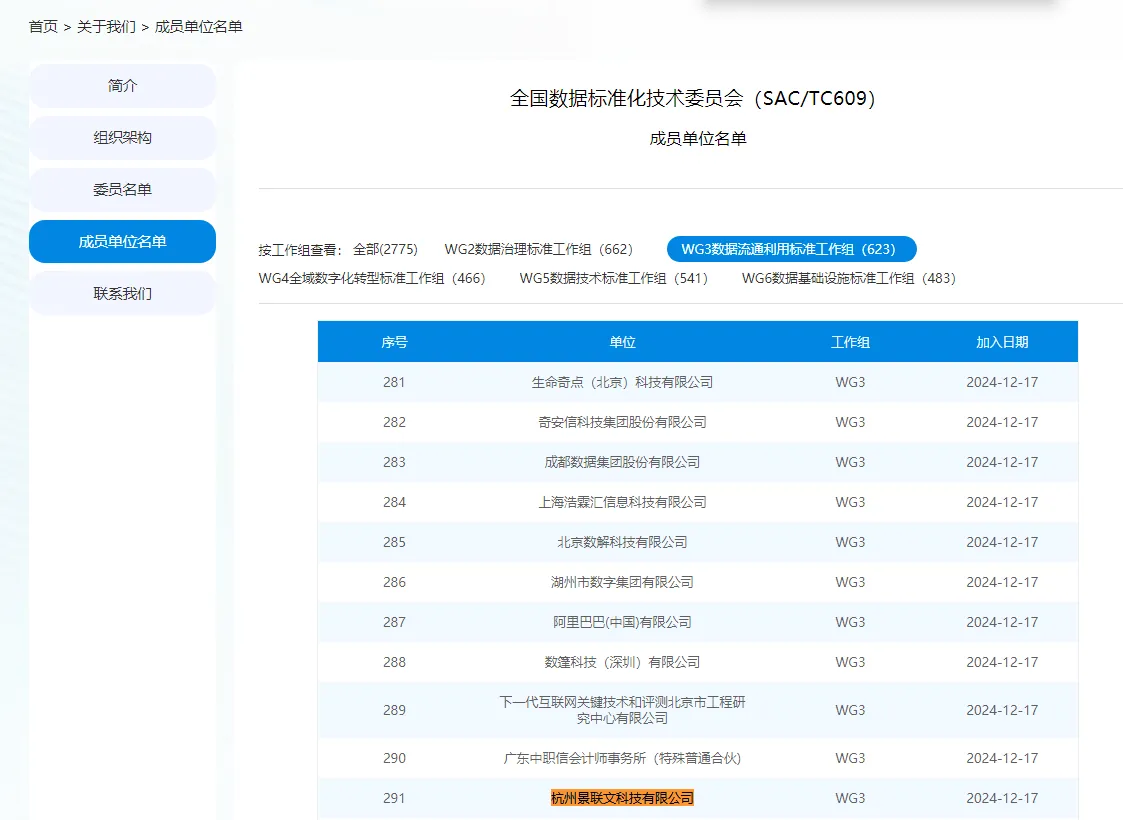Click the highlighted 杭州景联文科技有限公司 entry

pos(622,798)
